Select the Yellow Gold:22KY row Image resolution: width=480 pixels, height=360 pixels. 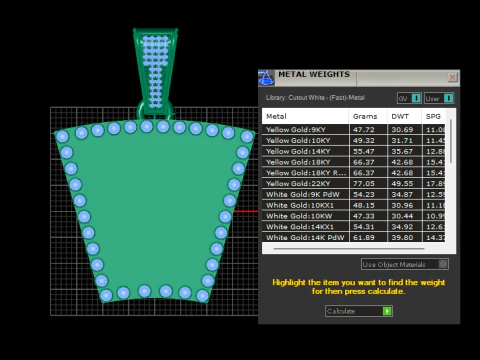353,183
